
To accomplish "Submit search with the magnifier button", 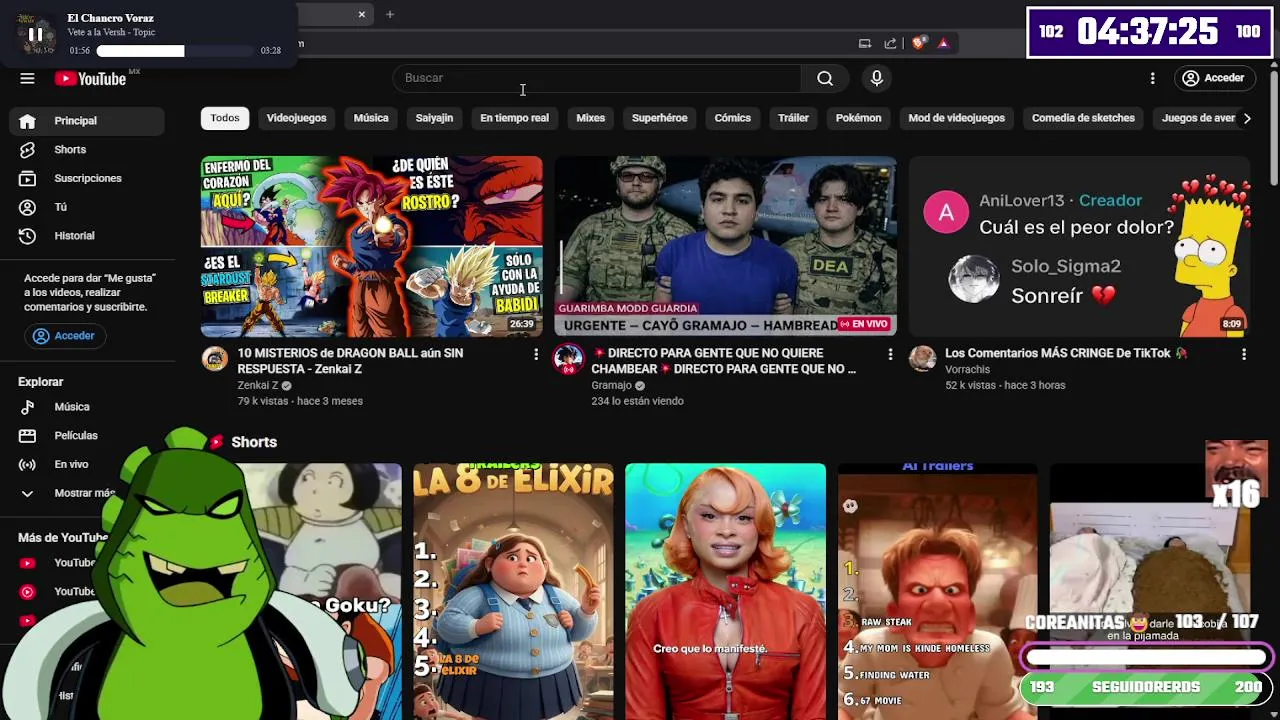I will tap(825, 78).
